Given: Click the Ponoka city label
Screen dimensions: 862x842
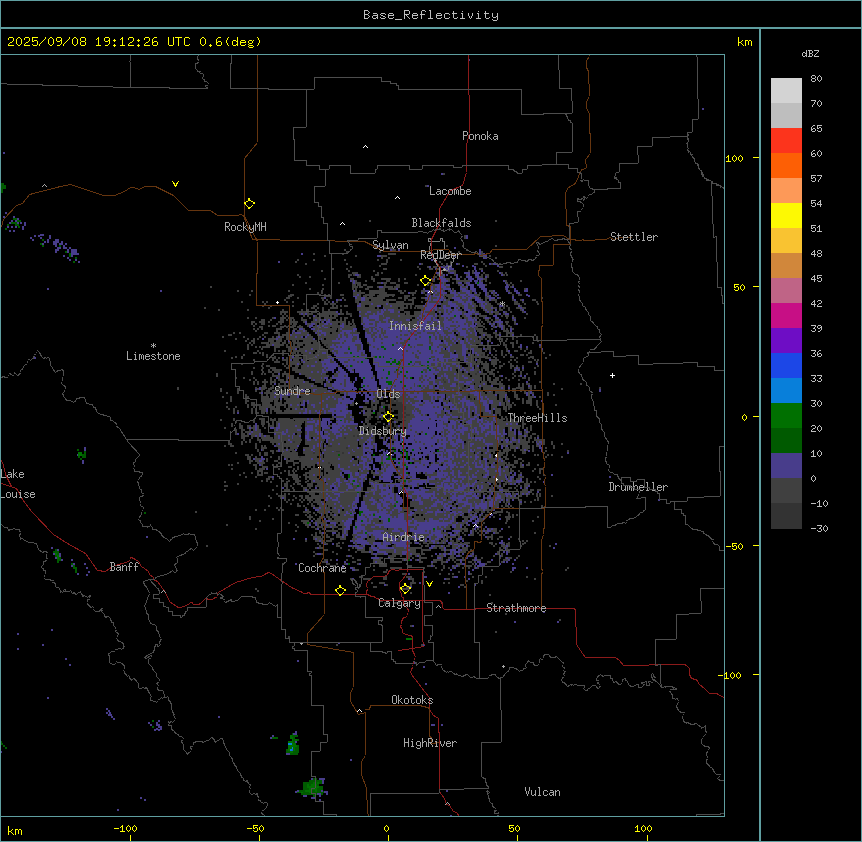Looking at the screenshot, I should tap(480, 136).
